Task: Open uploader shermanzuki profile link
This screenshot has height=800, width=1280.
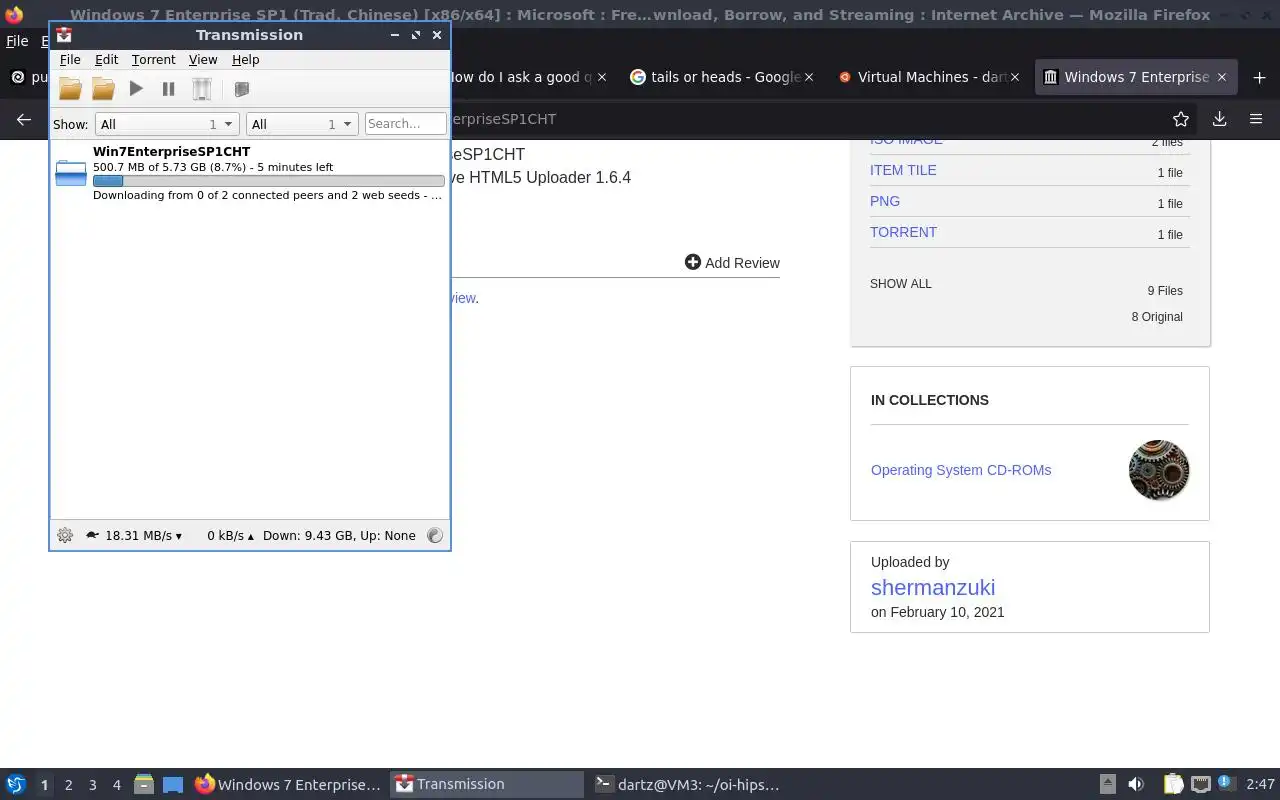Action: 933,587
